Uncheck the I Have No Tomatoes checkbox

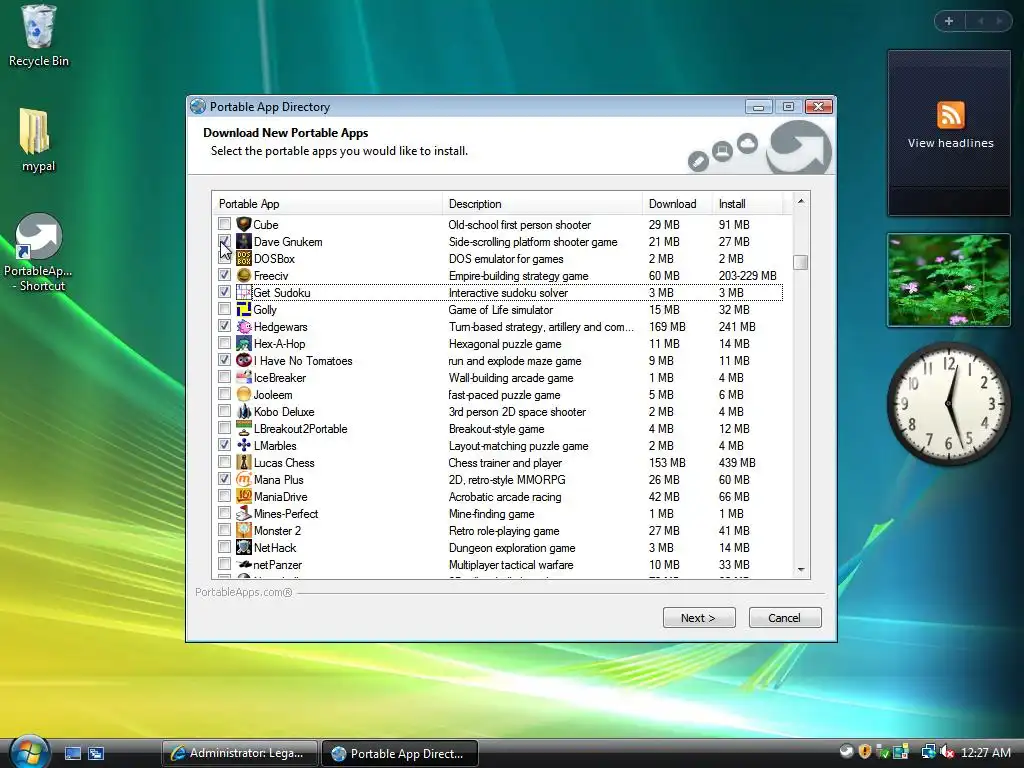(x=224, y=360)
